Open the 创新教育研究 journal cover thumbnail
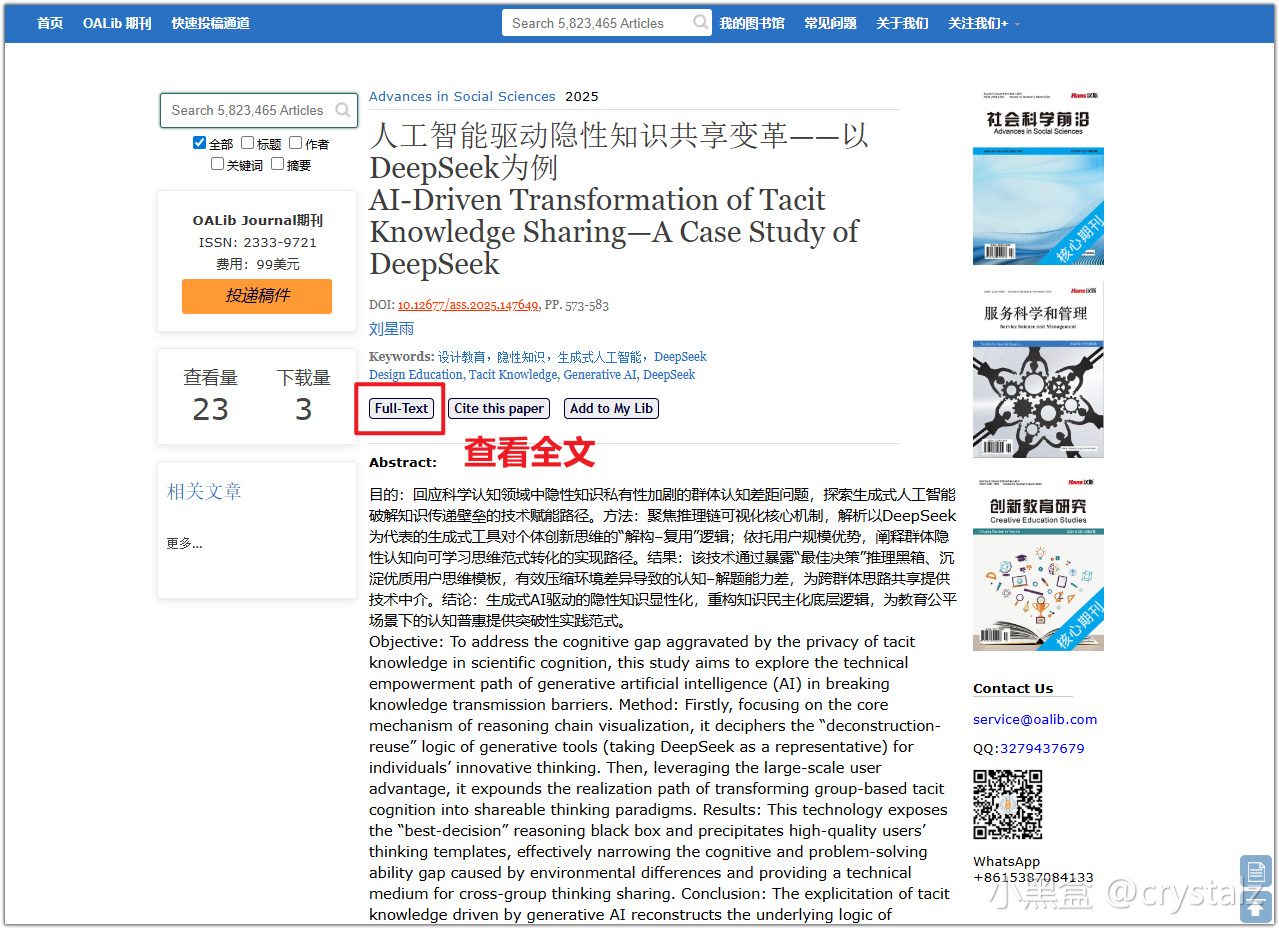 [x=1038, y=564]
